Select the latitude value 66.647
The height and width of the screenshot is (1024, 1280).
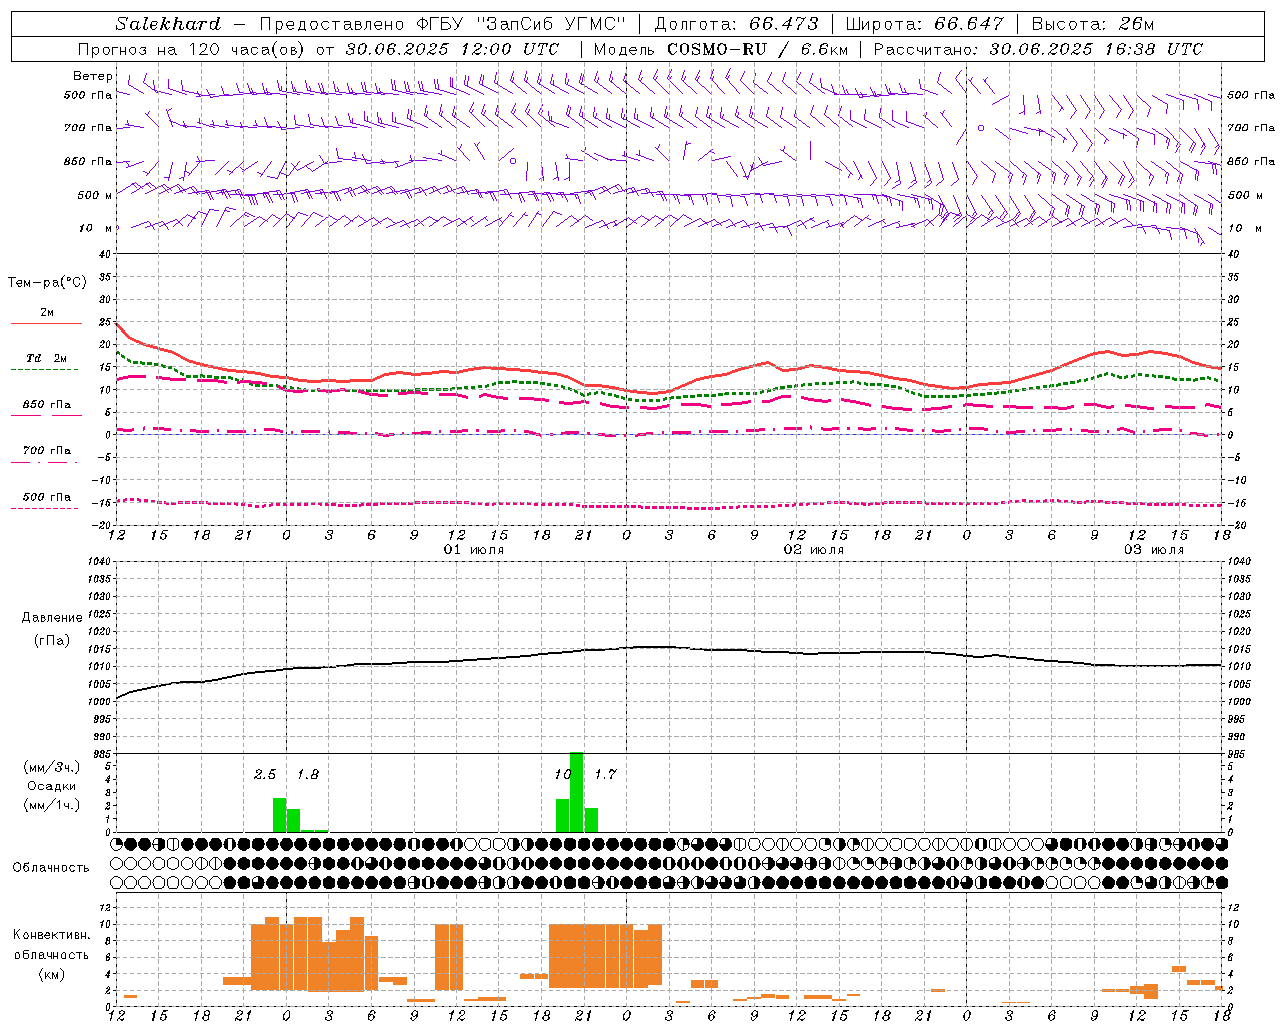tap(969, 24)
